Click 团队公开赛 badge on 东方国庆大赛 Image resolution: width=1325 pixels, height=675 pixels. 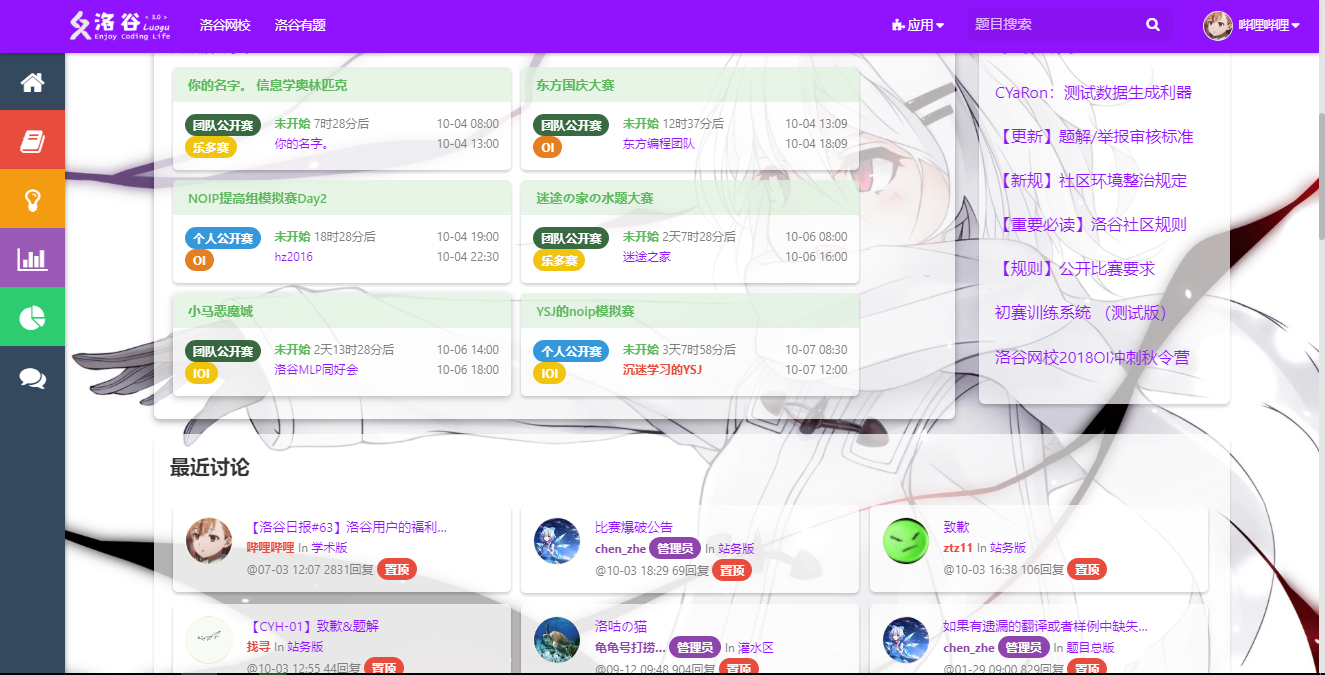571,125
